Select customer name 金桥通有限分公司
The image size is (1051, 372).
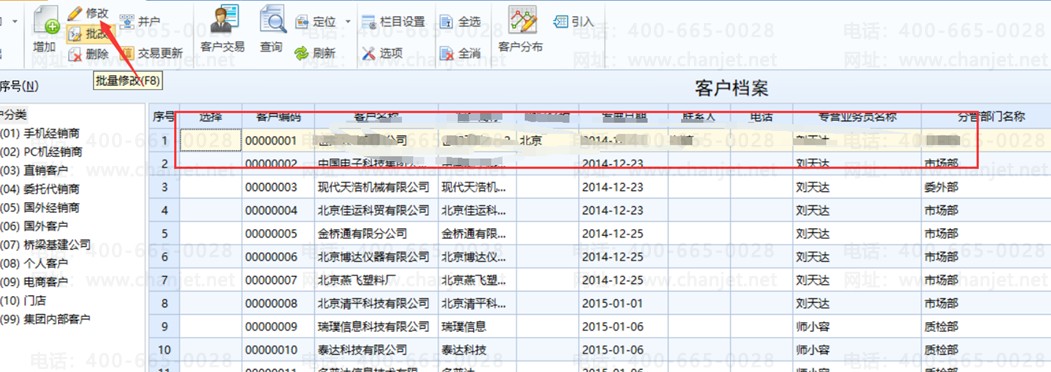[x=362, y=233]
